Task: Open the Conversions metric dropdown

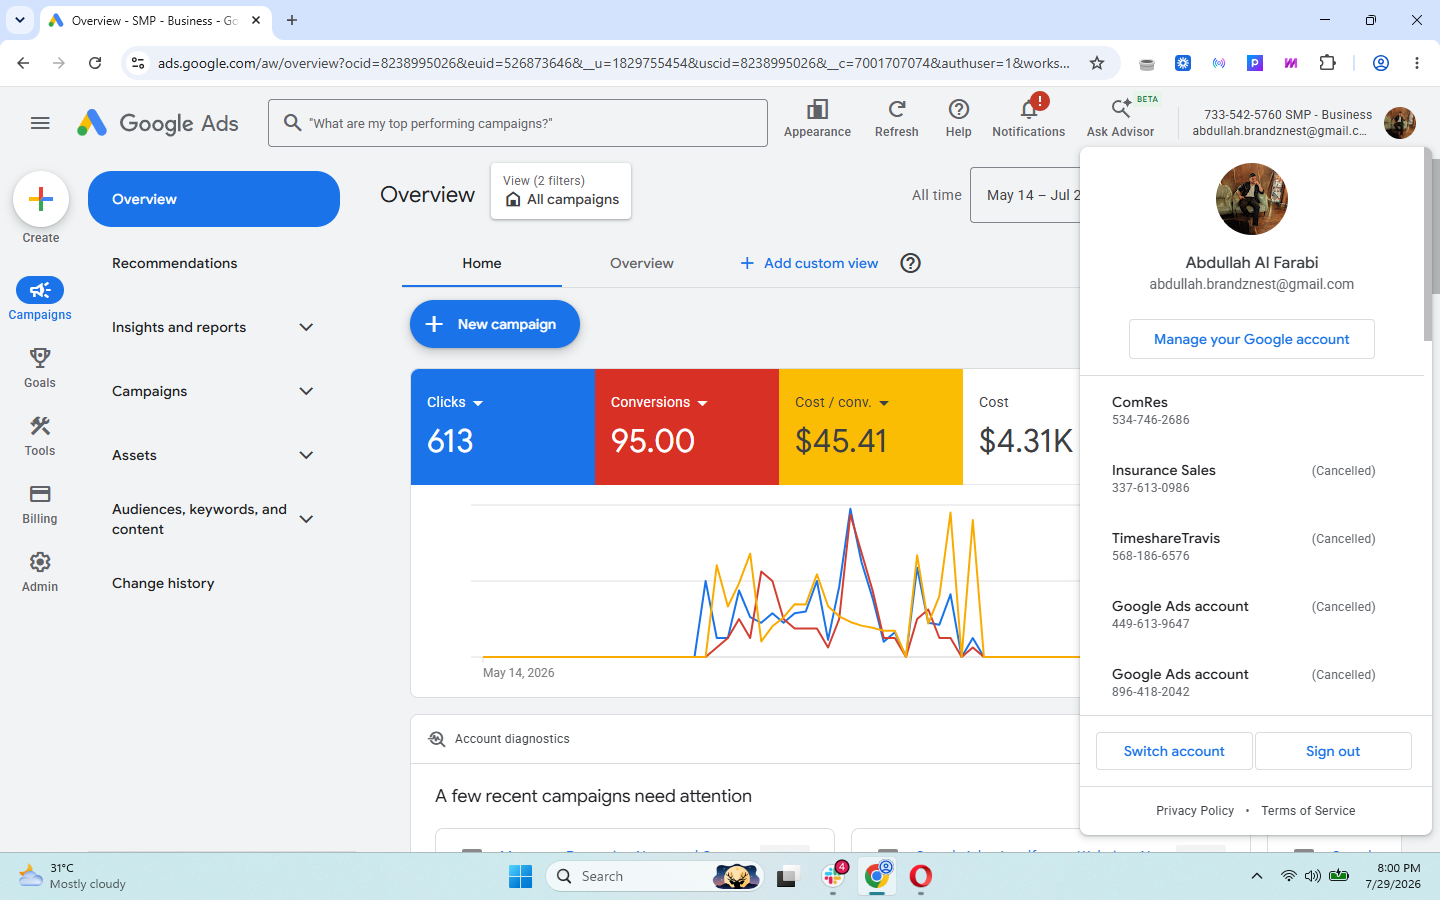Action: click(702, 403)
